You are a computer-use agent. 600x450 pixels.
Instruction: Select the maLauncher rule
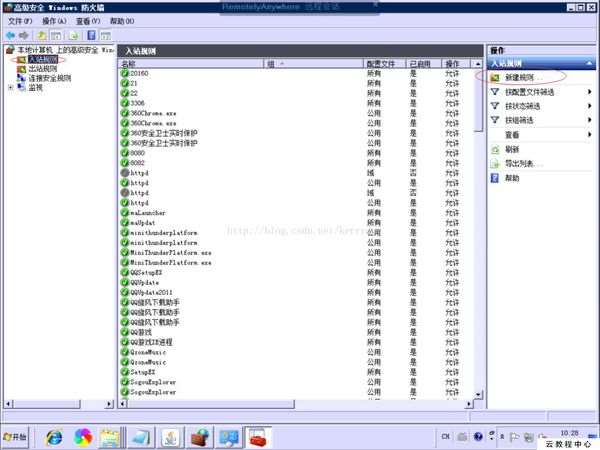pos(148,213)
